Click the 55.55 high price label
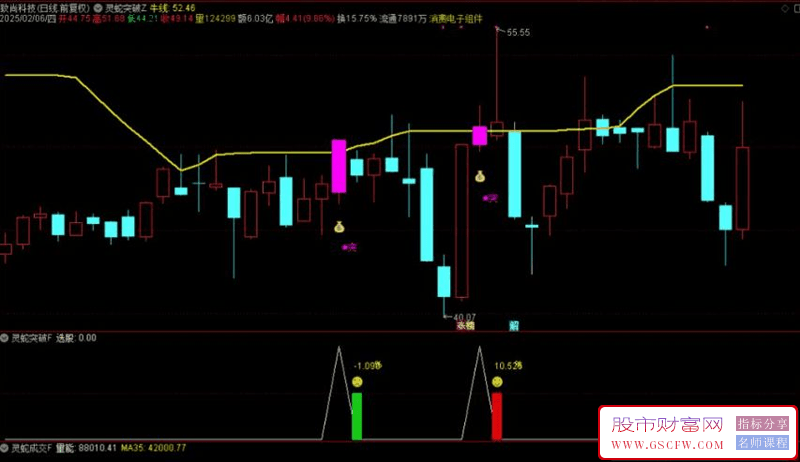 (518, 33)
